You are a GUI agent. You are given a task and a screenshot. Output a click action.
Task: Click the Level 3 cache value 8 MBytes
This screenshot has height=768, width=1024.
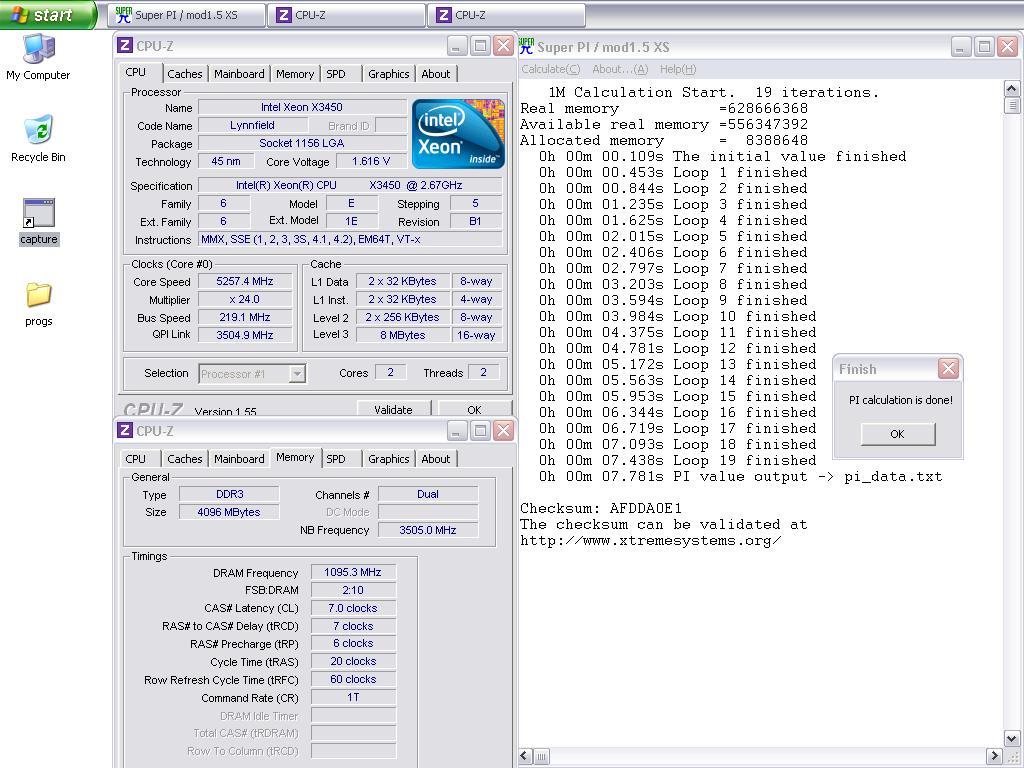pyautogui.click(x=403, y=335)
